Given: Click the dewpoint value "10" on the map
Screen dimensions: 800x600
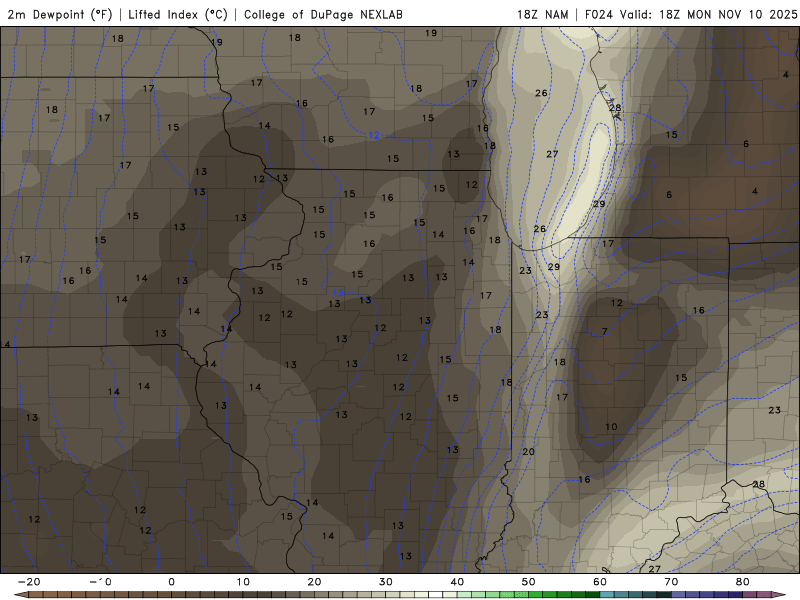Looking at the screenshot, I should click(x=611, y=427).
